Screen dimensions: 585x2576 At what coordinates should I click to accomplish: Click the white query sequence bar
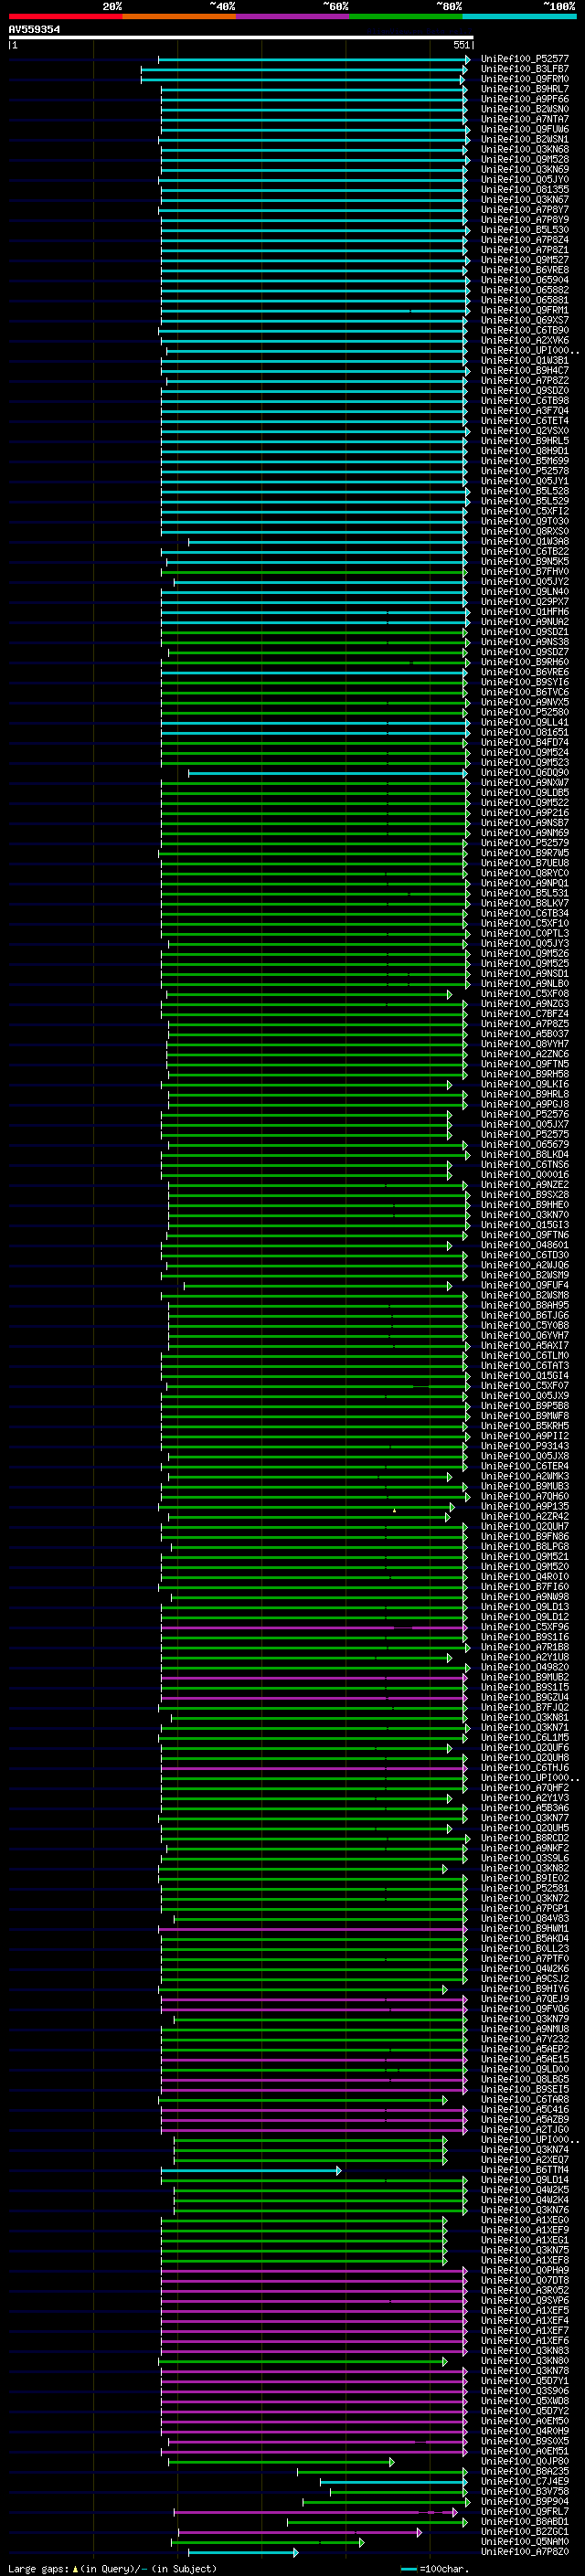[x=240, y=38]
